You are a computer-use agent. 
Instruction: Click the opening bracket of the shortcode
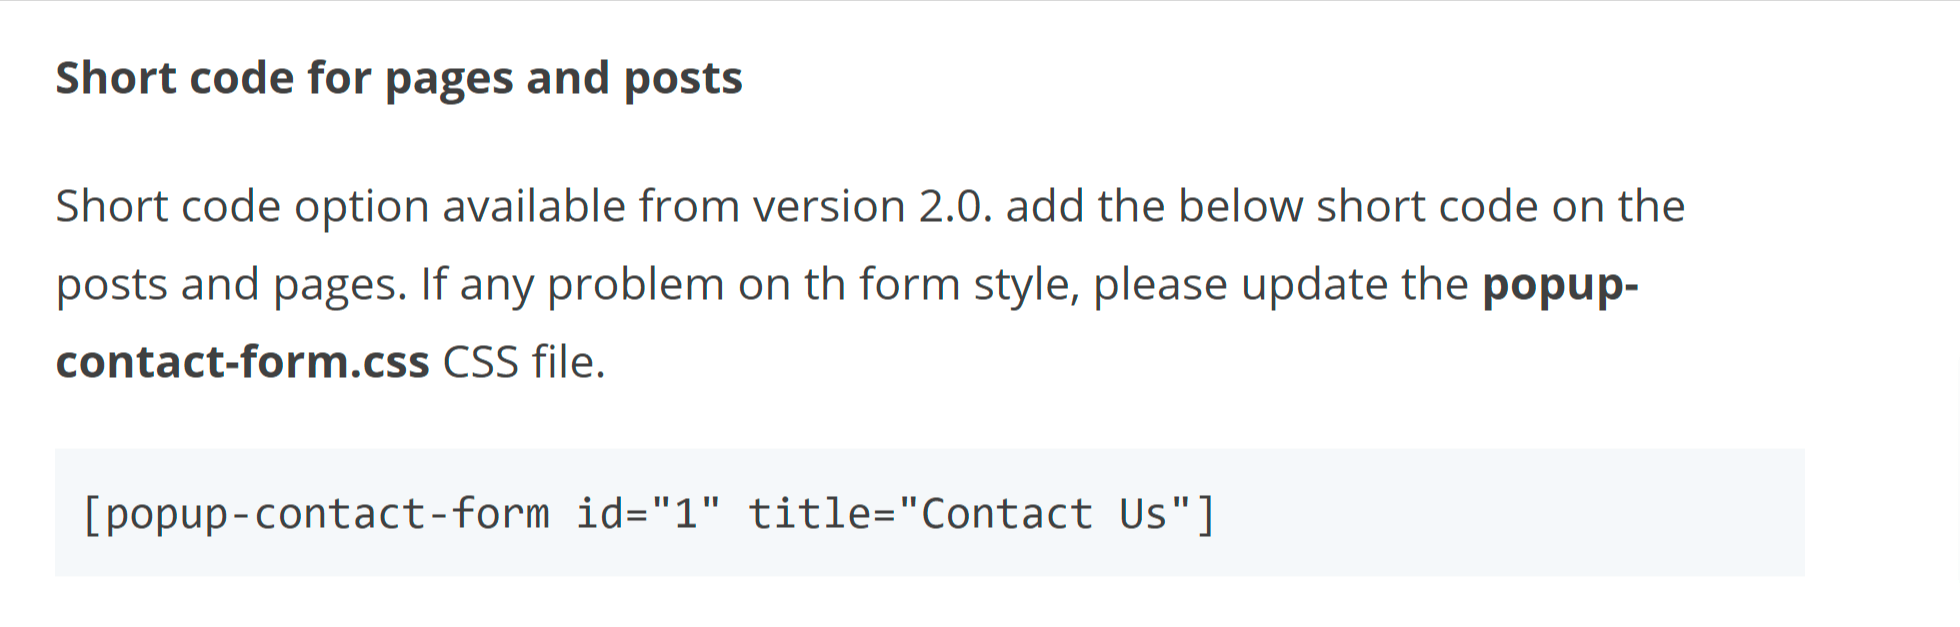pyautogui.click(x=91, y=515)
